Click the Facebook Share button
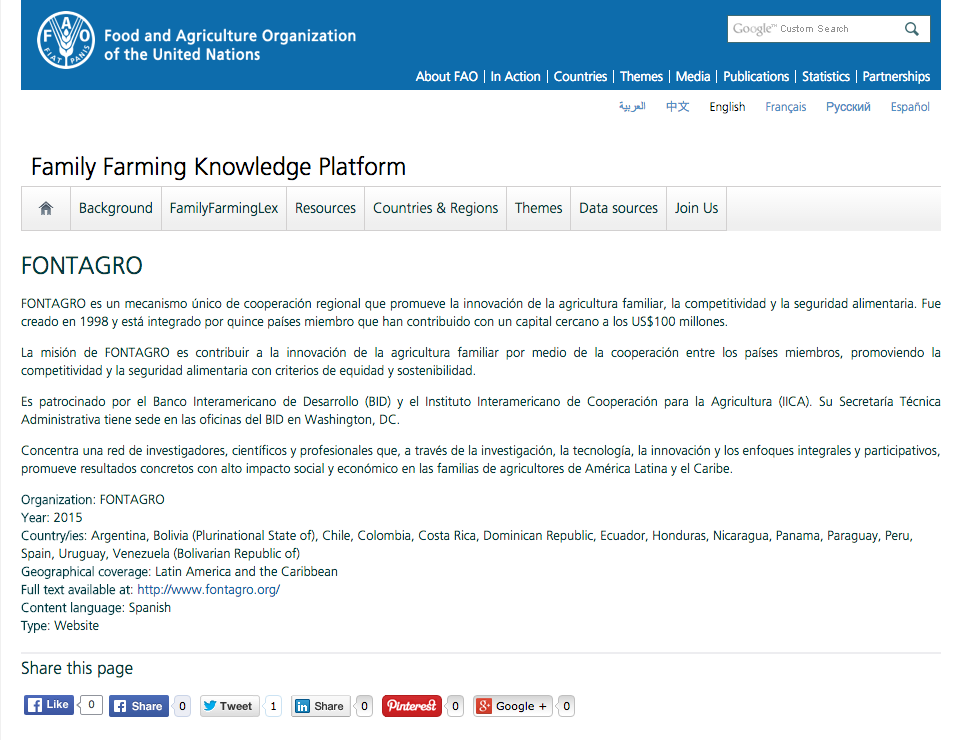961x740 pixels. pos(139,706)
